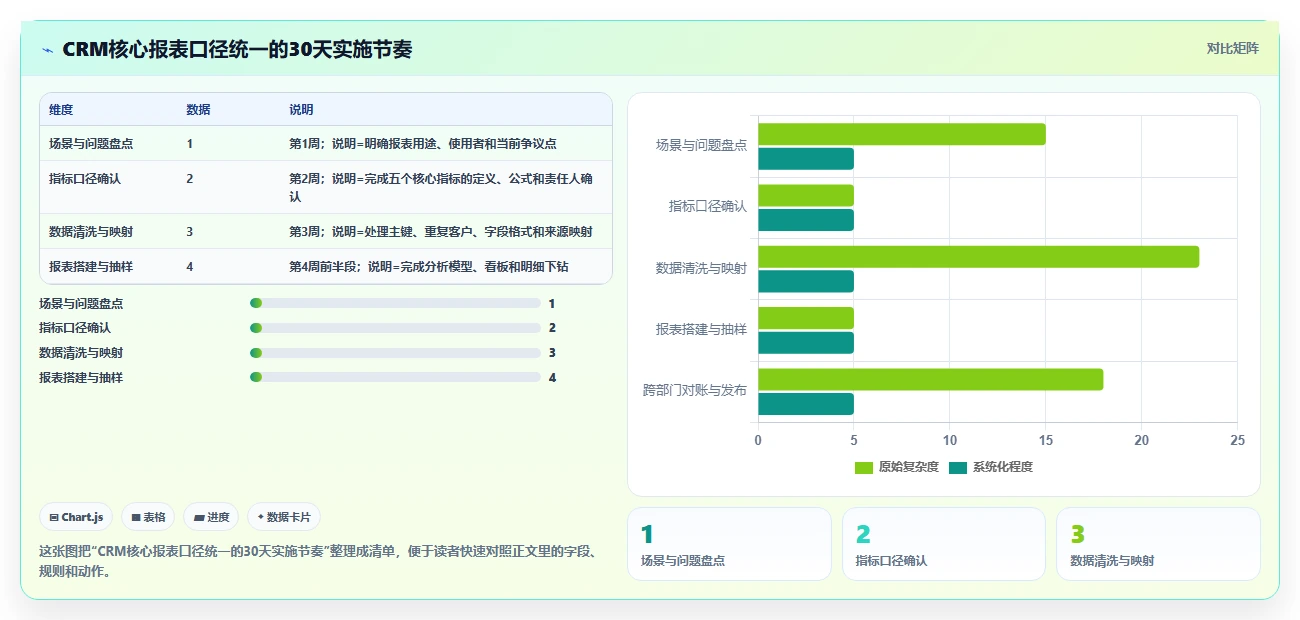Viewport: 1300px width, 620px height.
Task: Click the 指标口径确认 label in the progress list
Action: (x=75, y=328)
